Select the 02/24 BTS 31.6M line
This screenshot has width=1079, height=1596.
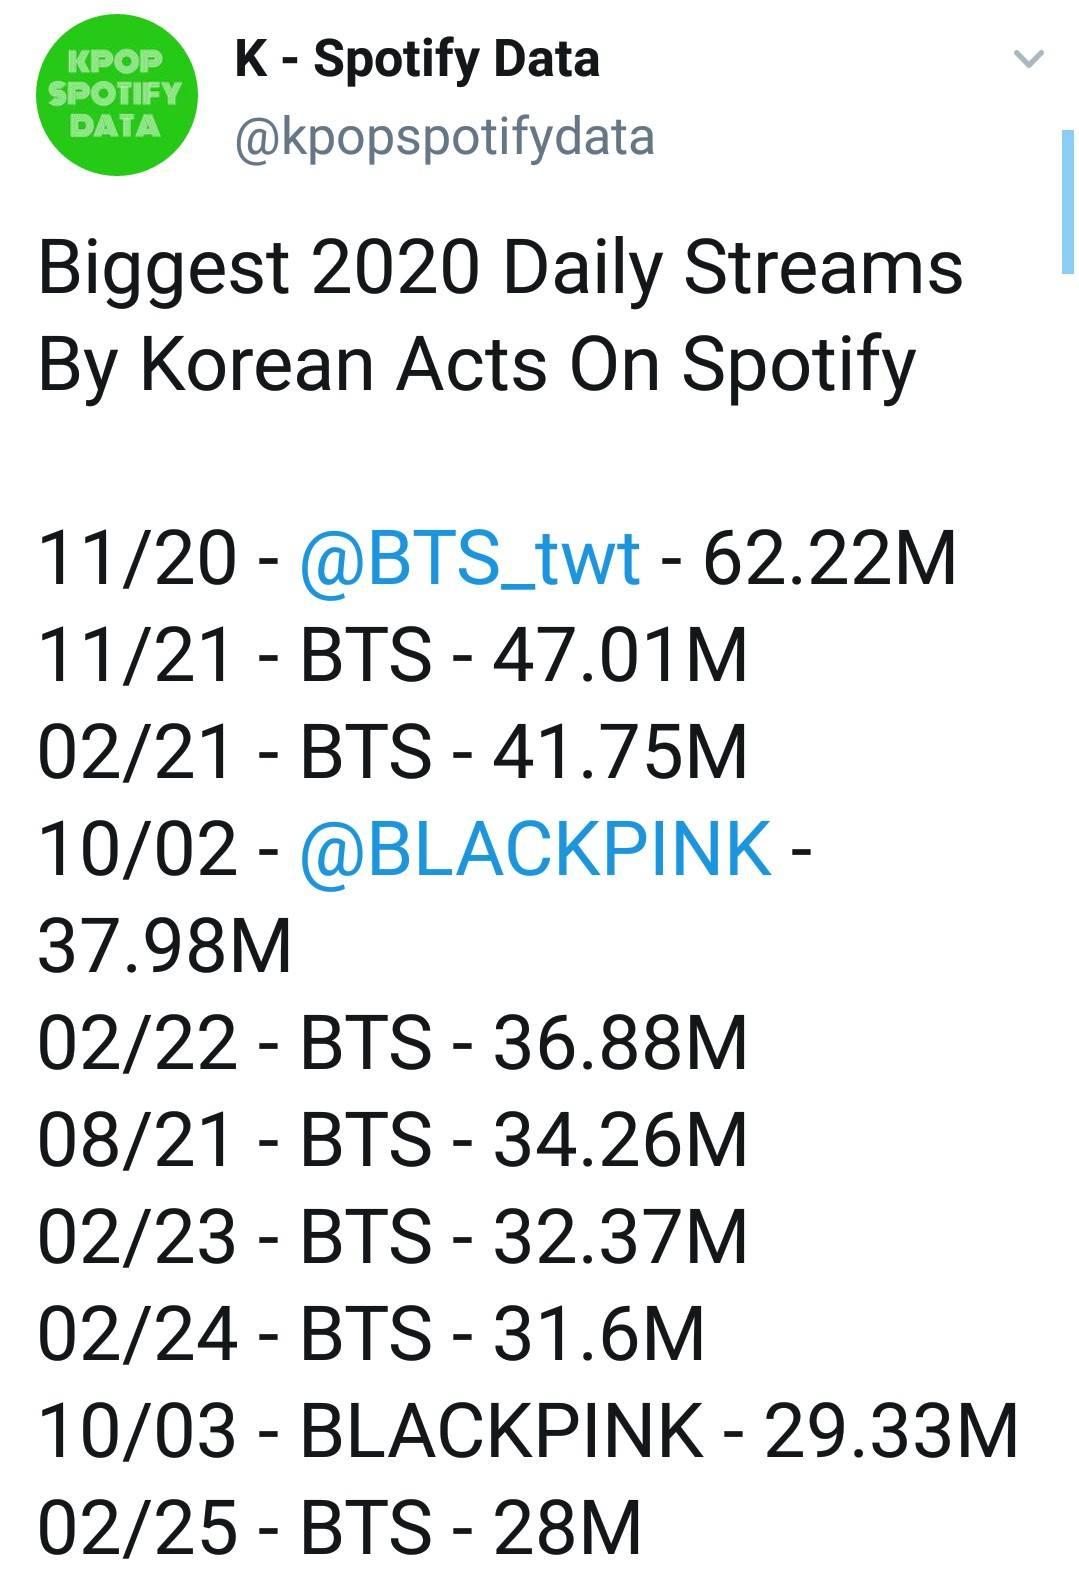[371, 1333]
